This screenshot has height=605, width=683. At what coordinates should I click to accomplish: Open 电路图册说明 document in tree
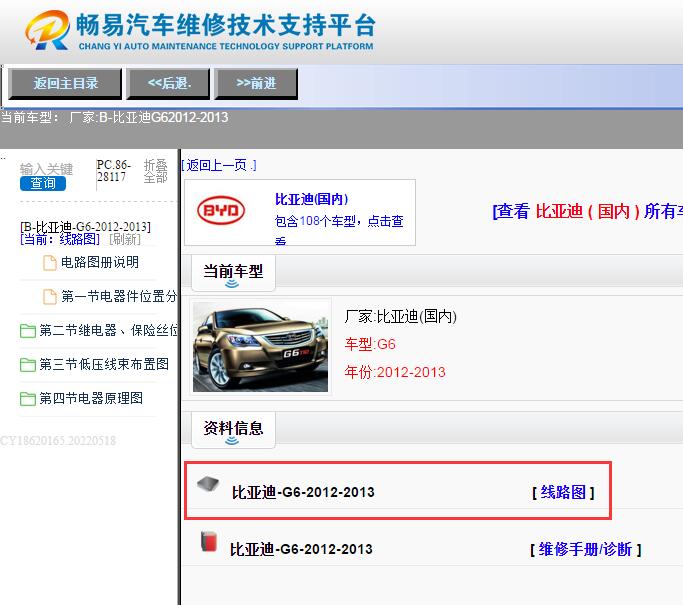tap(100, 262)
